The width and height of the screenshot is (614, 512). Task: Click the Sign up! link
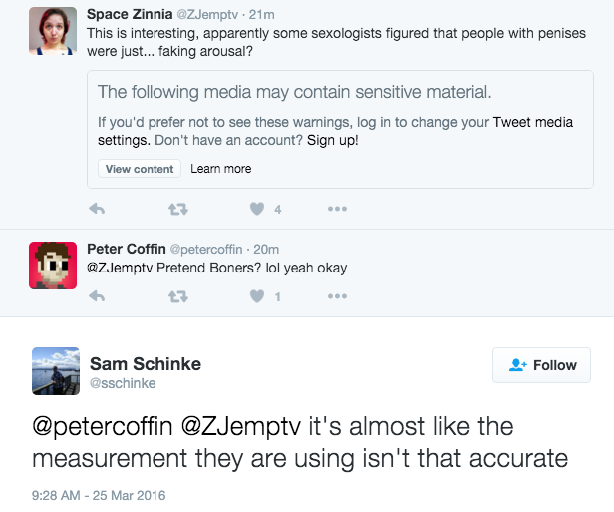tap(332, 140)
